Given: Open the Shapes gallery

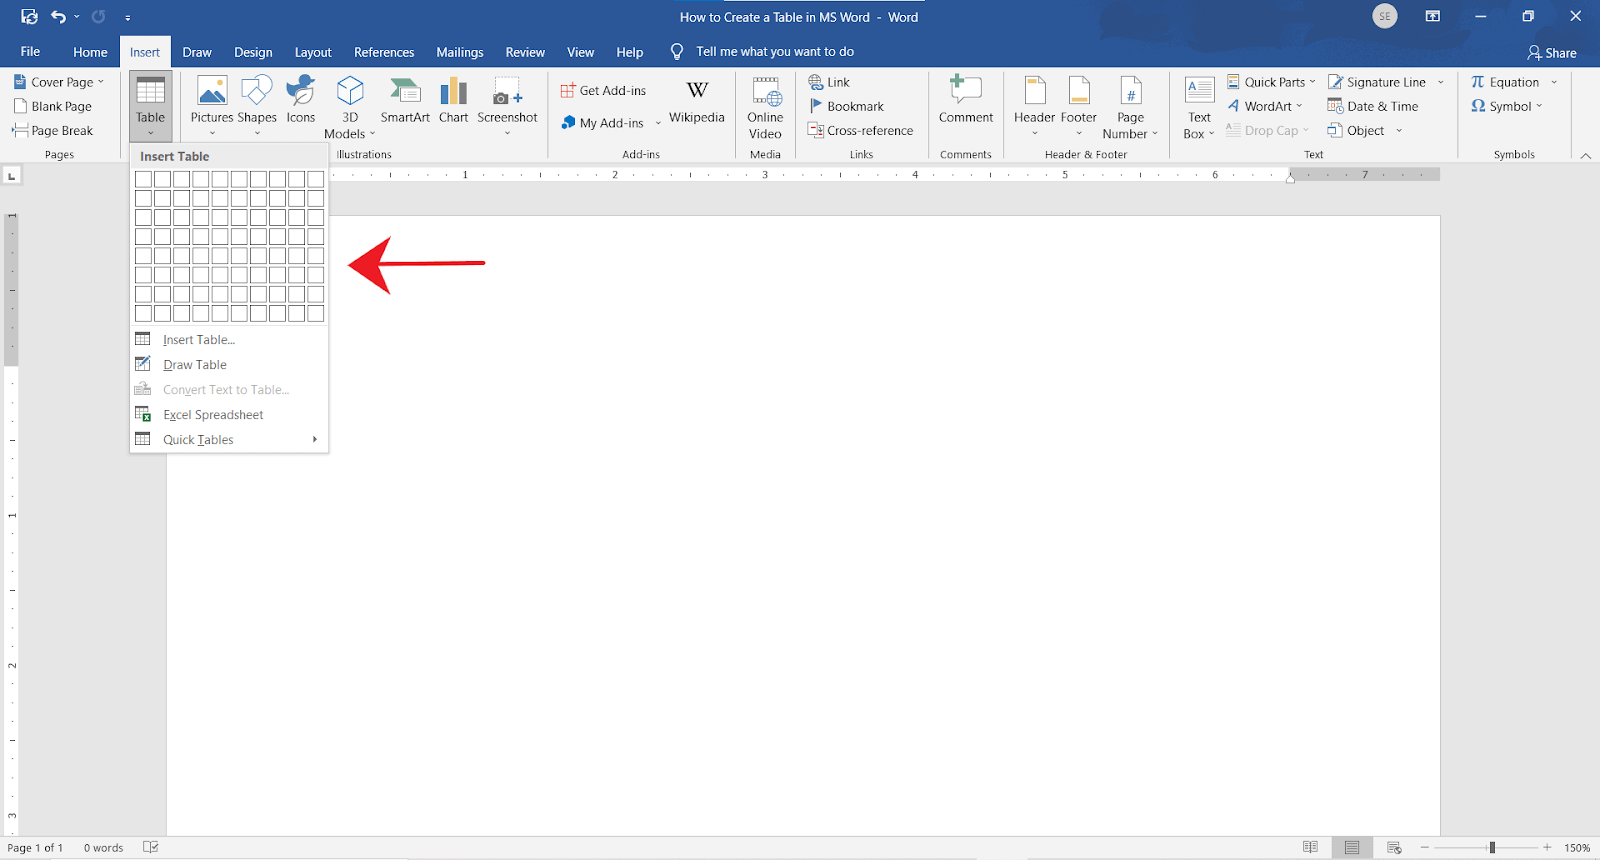Looking at the screenshot, I should (x=257, y=106).
